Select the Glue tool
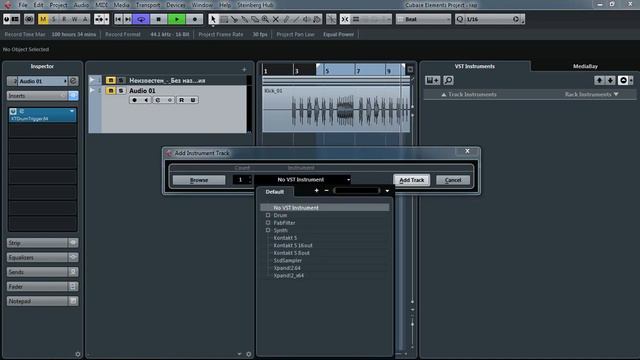Viewport: 640px width, 360px height. click(x=244, y=19)
